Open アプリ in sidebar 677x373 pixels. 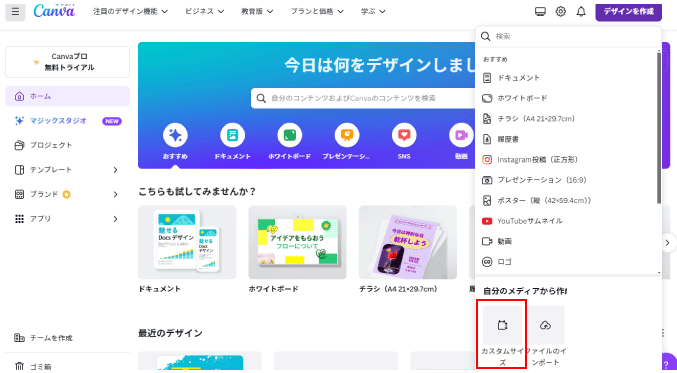(67, 219)
